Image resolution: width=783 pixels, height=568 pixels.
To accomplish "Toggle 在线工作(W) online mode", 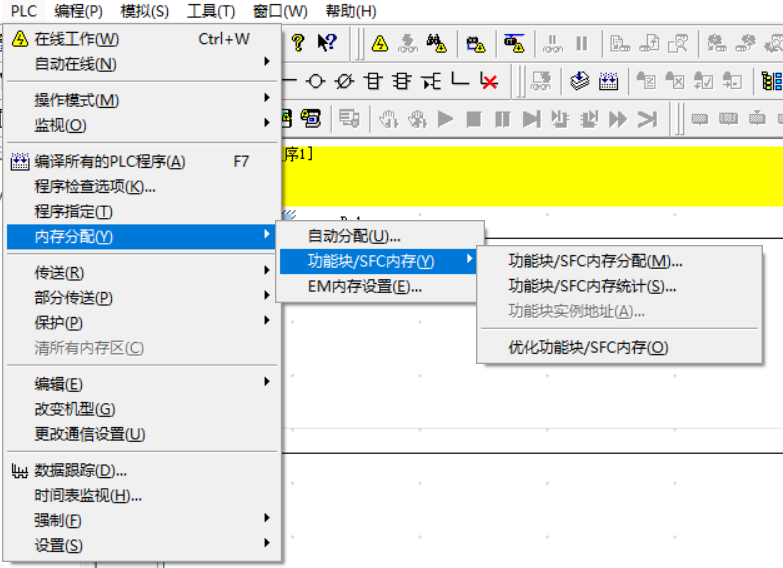I will 76,39.
